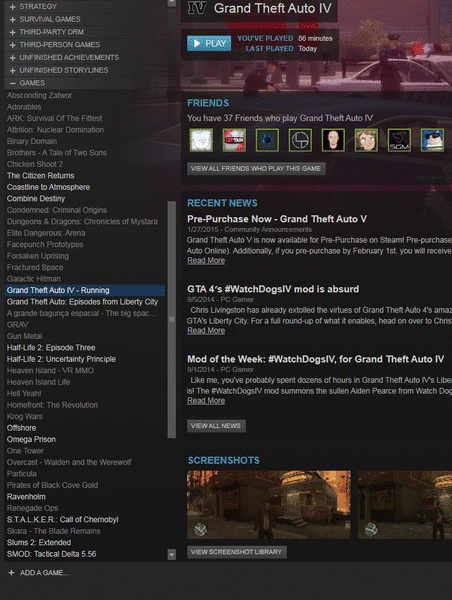
Task: Select Grand Theft Auto IV - Running
Action: coord(85,290)
